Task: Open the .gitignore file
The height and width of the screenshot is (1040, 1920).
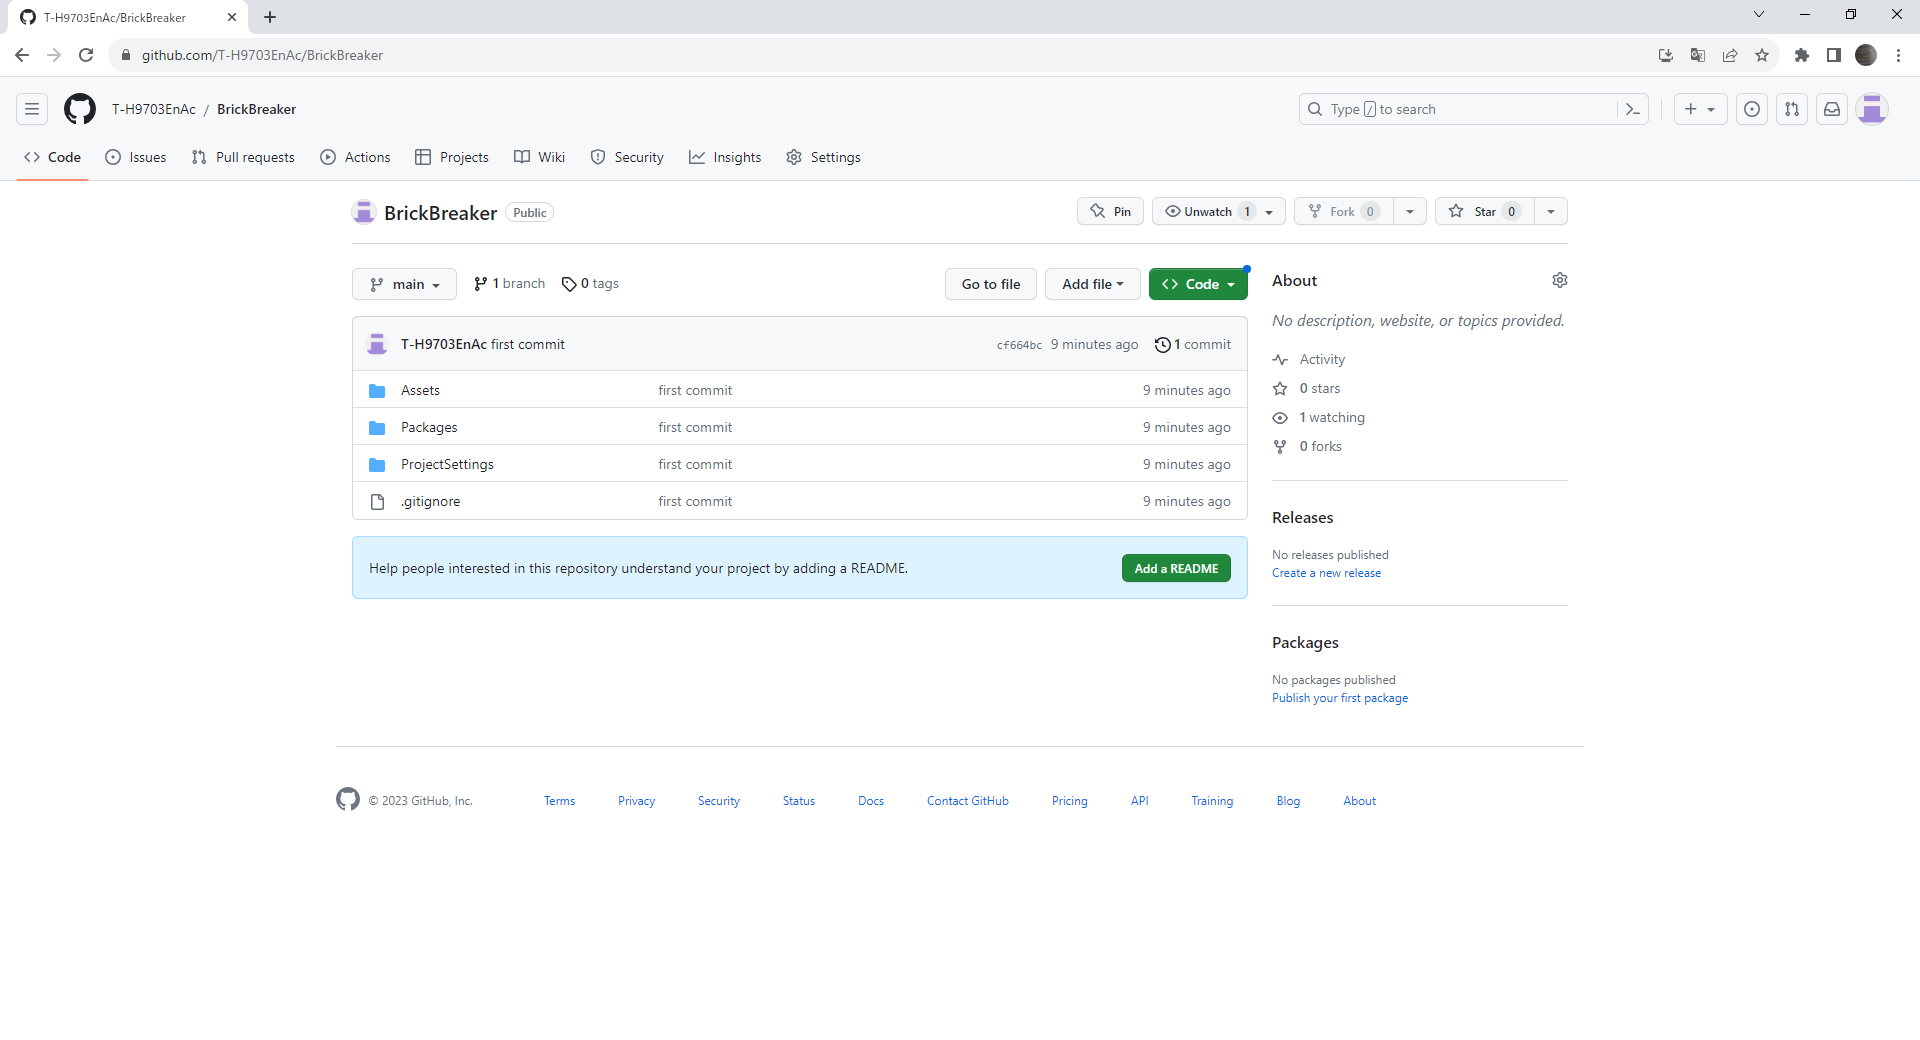Action: [430, 501]
